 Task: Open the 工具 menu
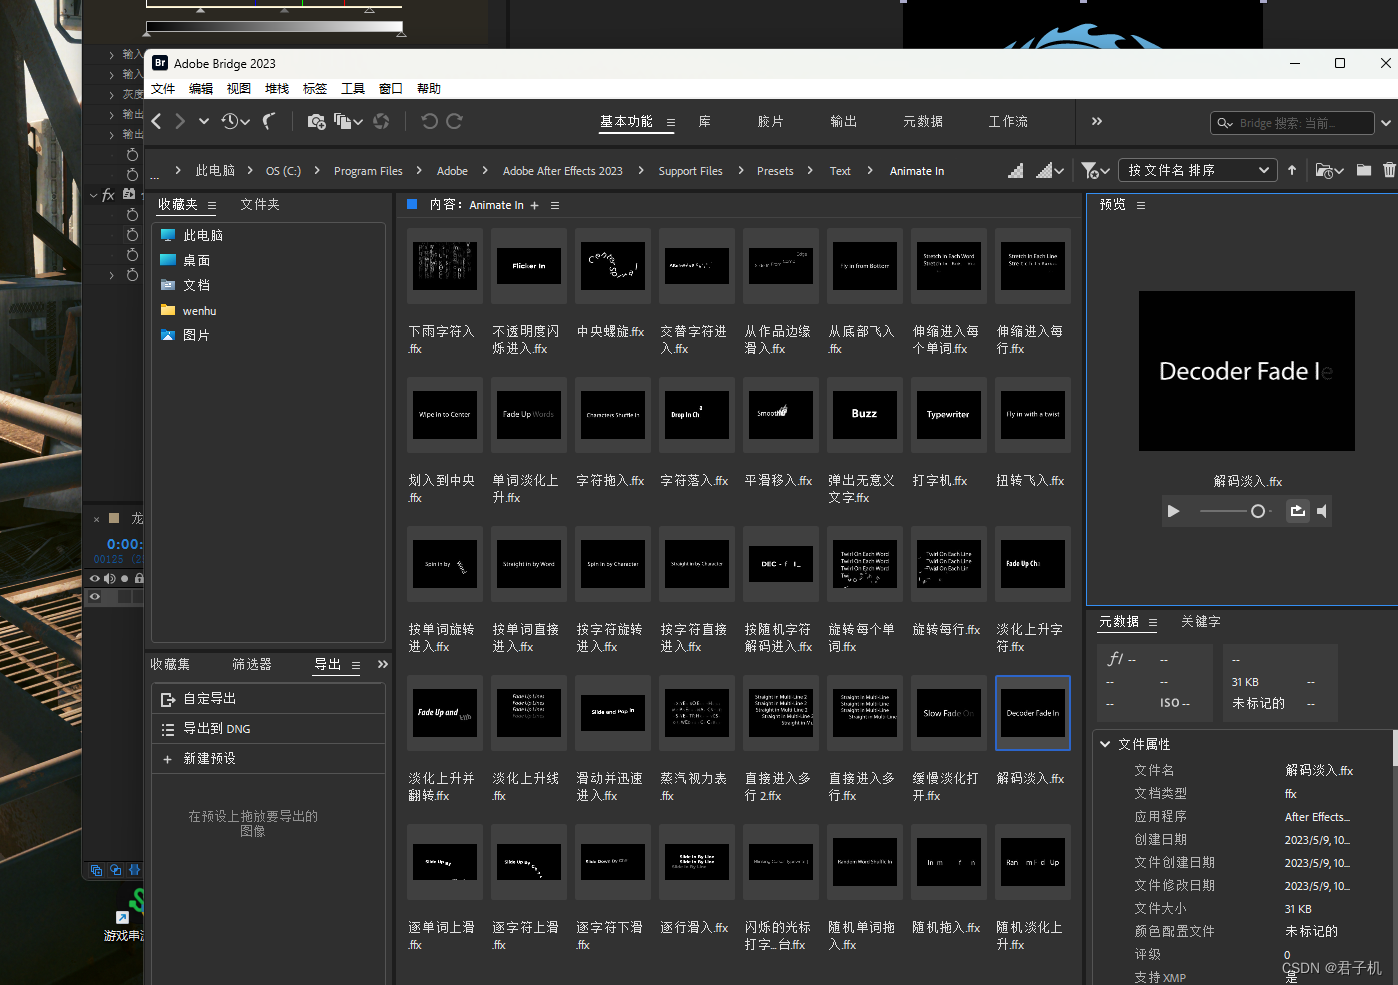[x=353, y=89]
